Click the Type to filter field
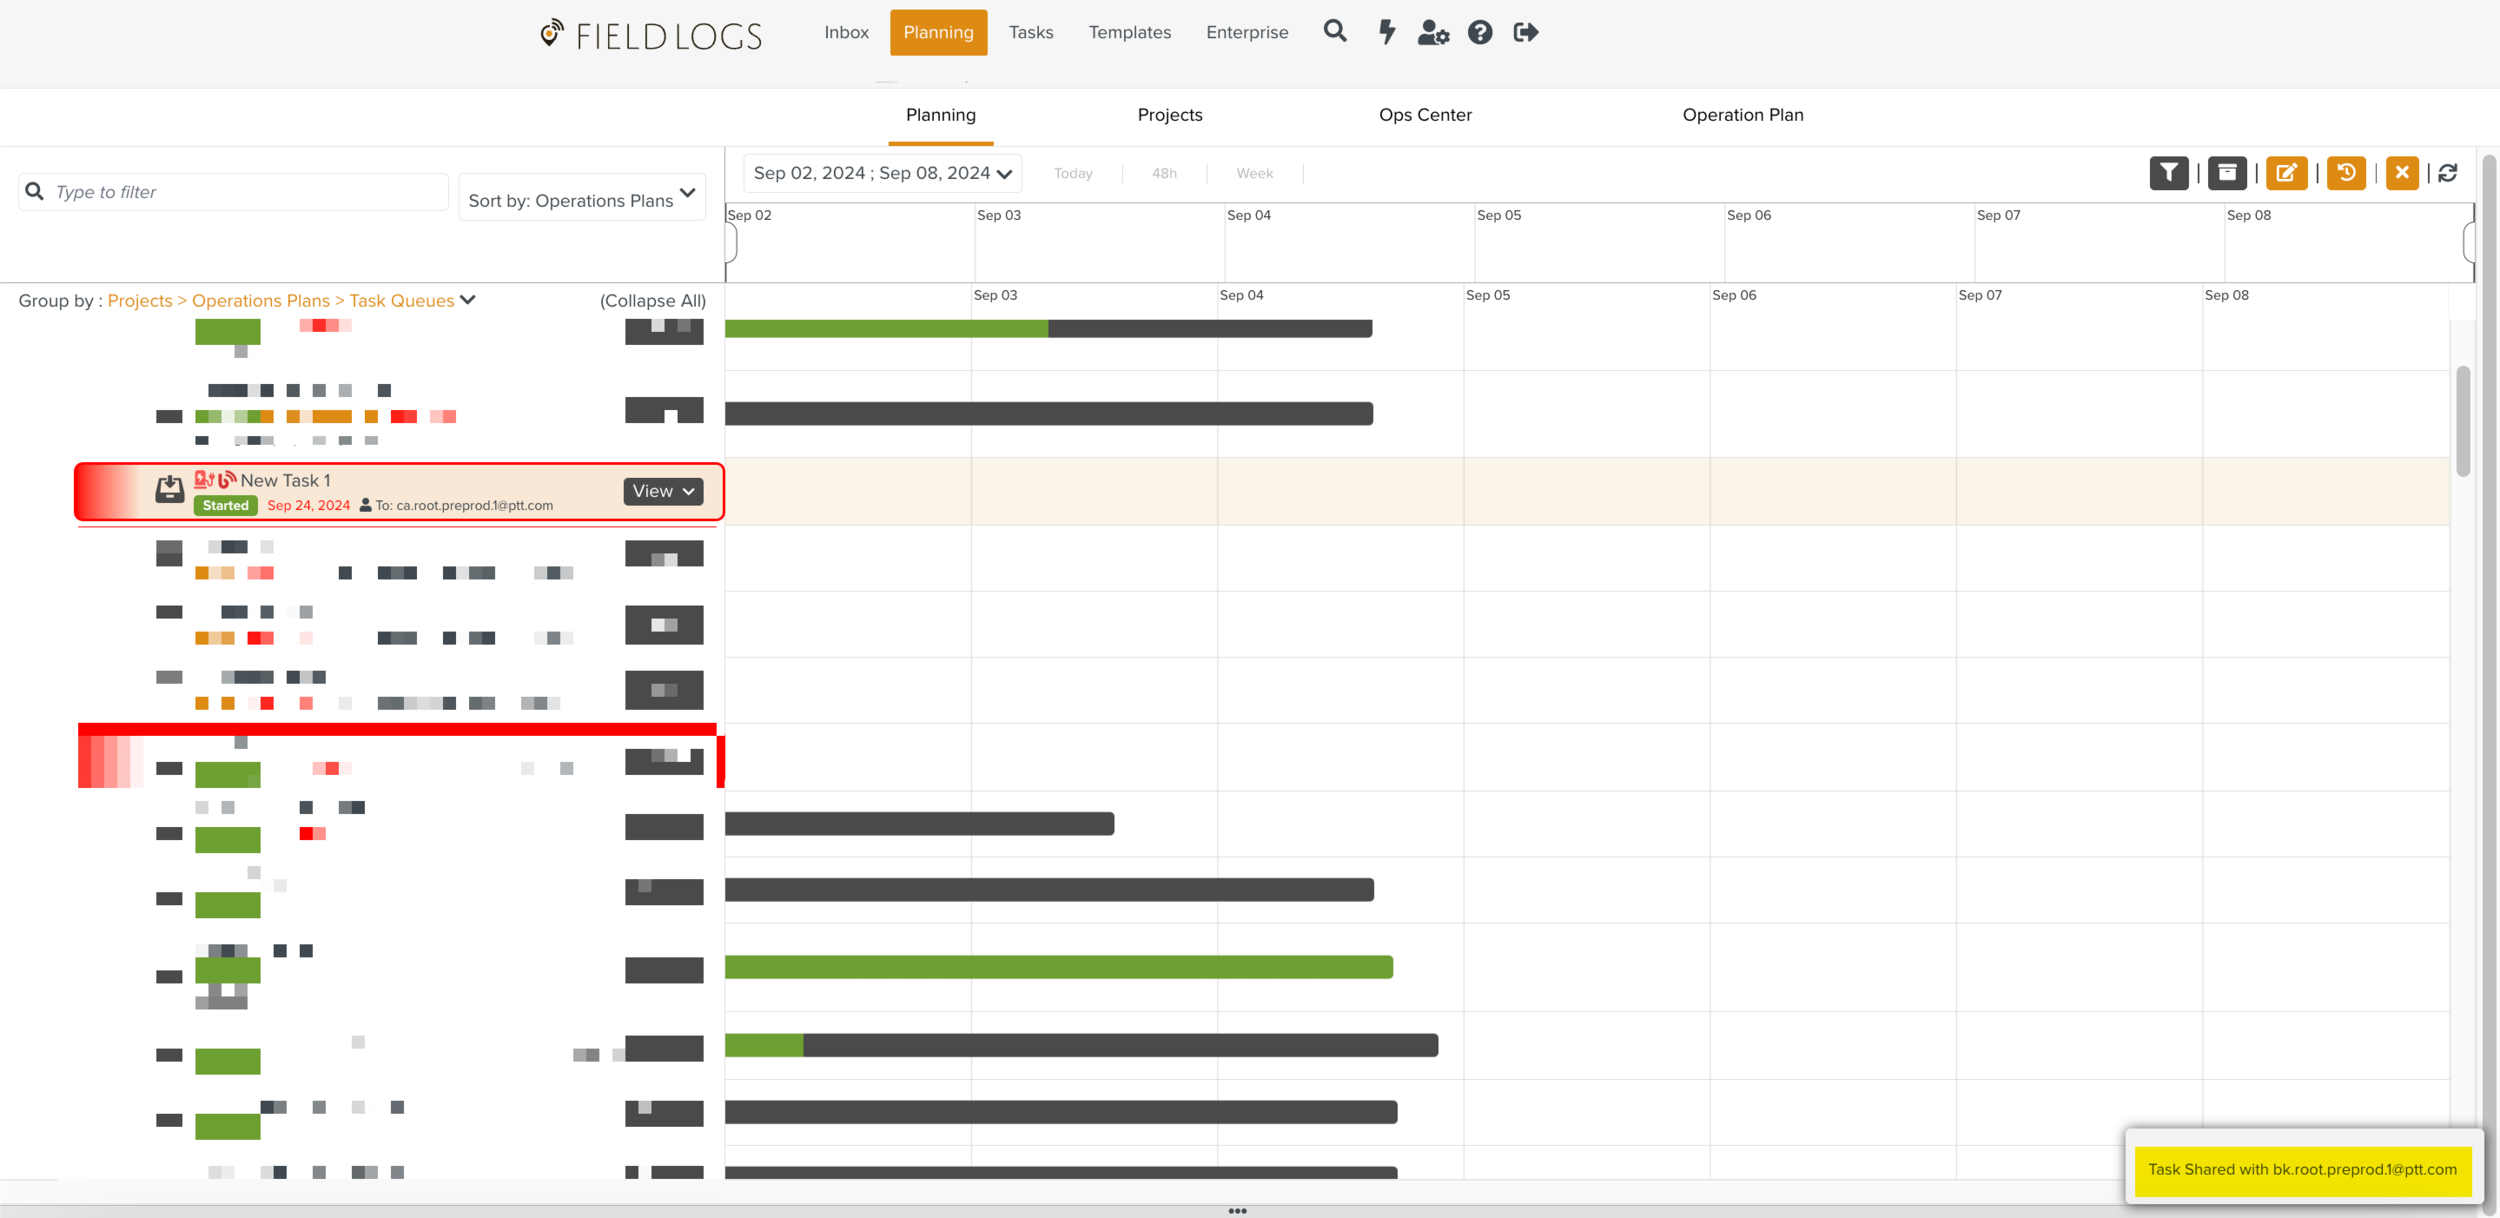The height and width of the screenshot is (1218, 2500). [245, 192]
